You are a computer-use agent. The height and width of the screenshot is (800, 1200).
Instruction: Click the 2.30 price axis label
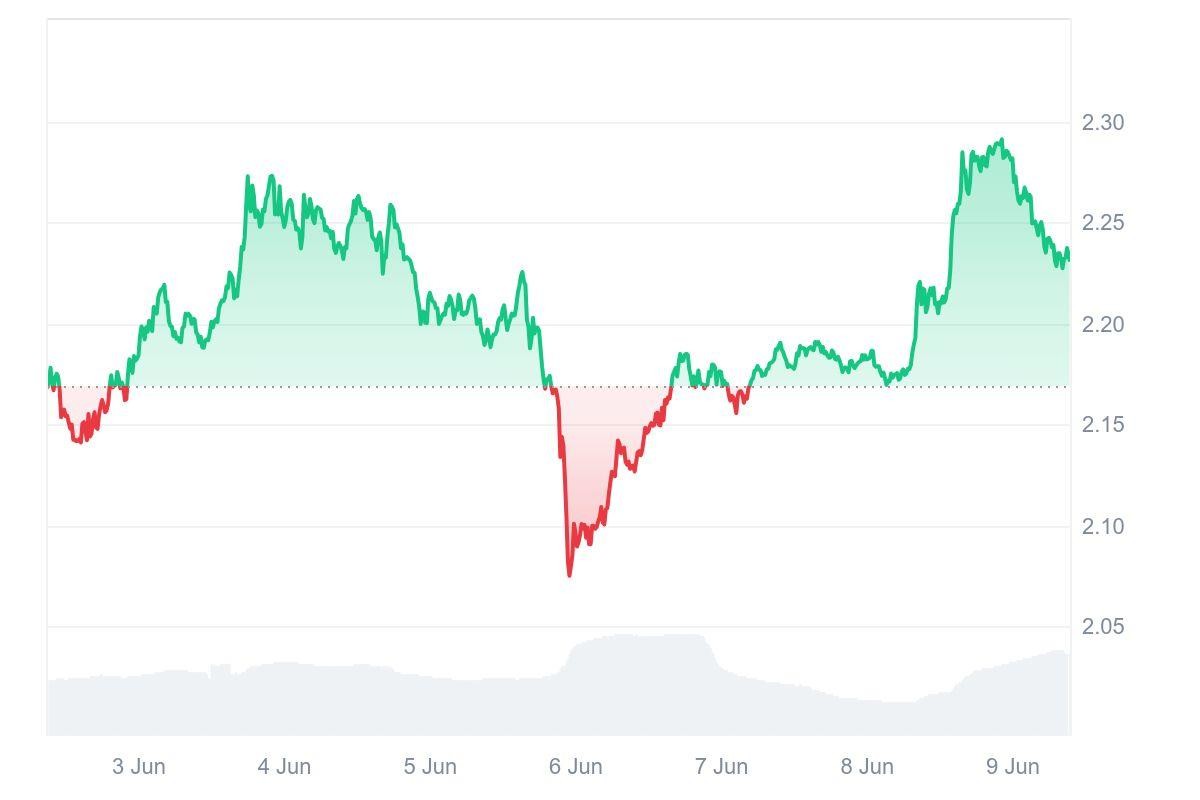(x=1103, y=123)
